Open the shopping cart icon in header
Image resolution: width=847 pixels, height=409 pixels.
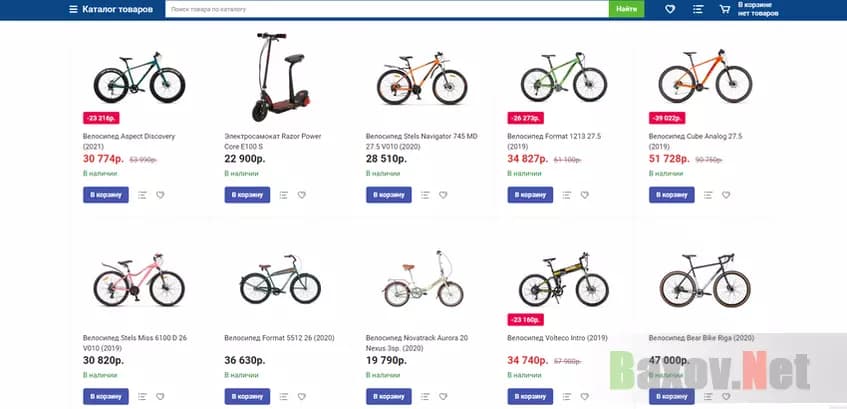[x=724, y=9]
